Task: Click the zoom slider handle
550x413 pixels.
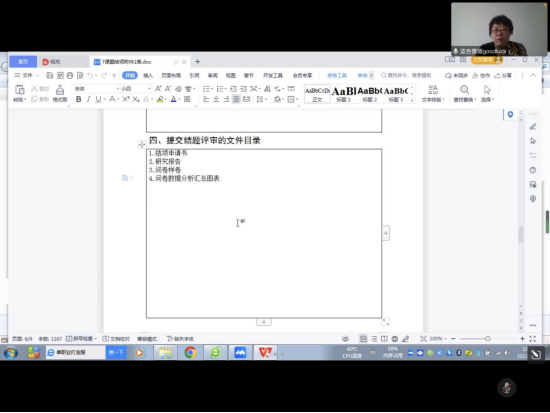Action: [x=488, y=339]
